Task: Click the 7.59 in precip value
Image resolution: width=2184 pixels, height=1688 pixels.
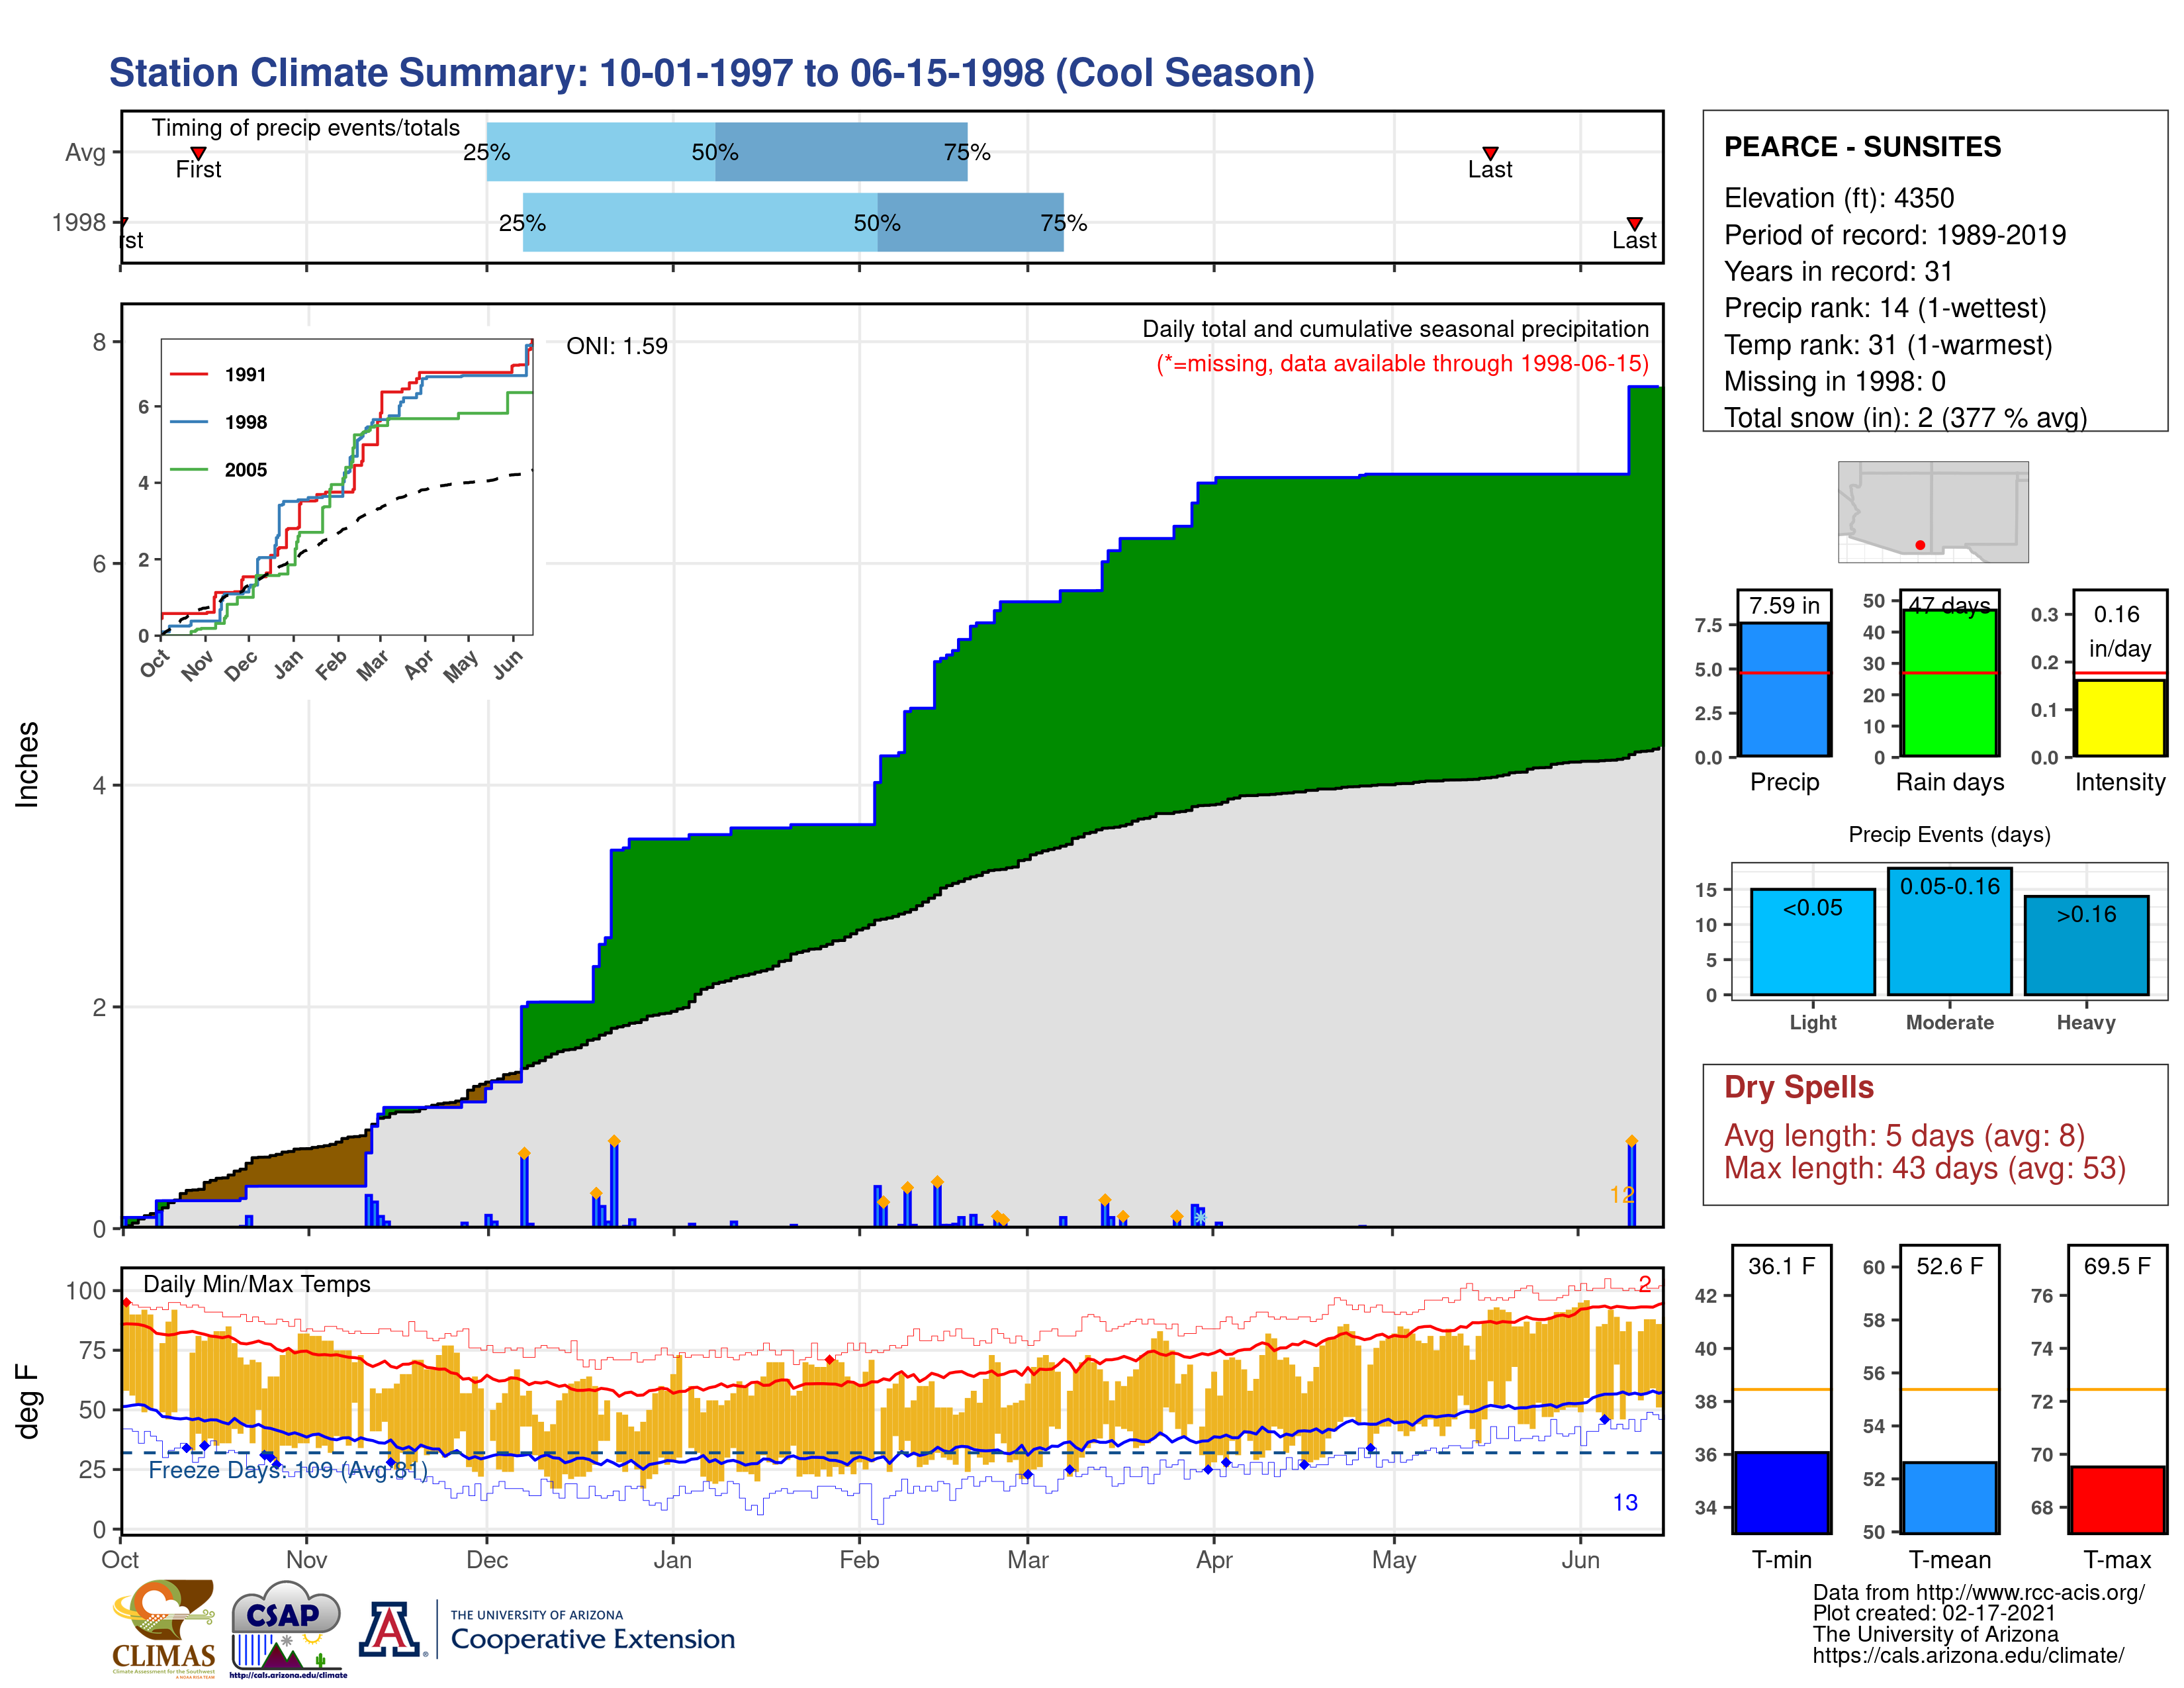Action: (1784, 606)
